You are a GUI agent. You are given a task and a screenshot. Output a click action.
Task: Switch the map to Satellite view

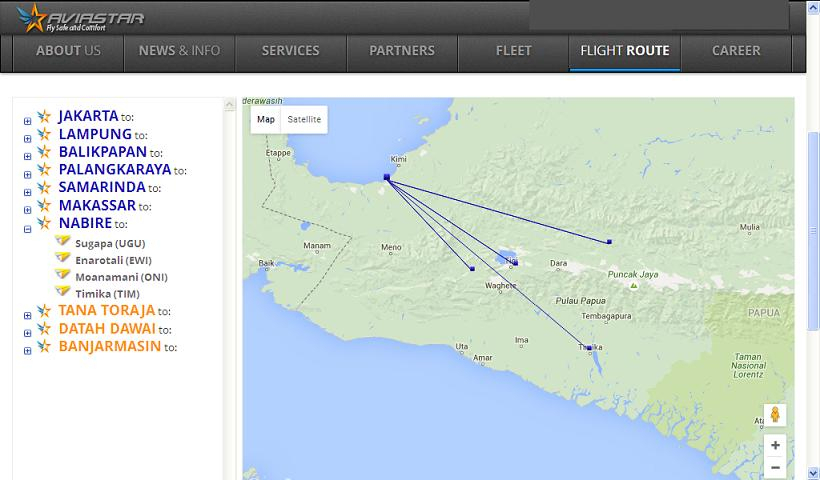(x=304, y=119)
